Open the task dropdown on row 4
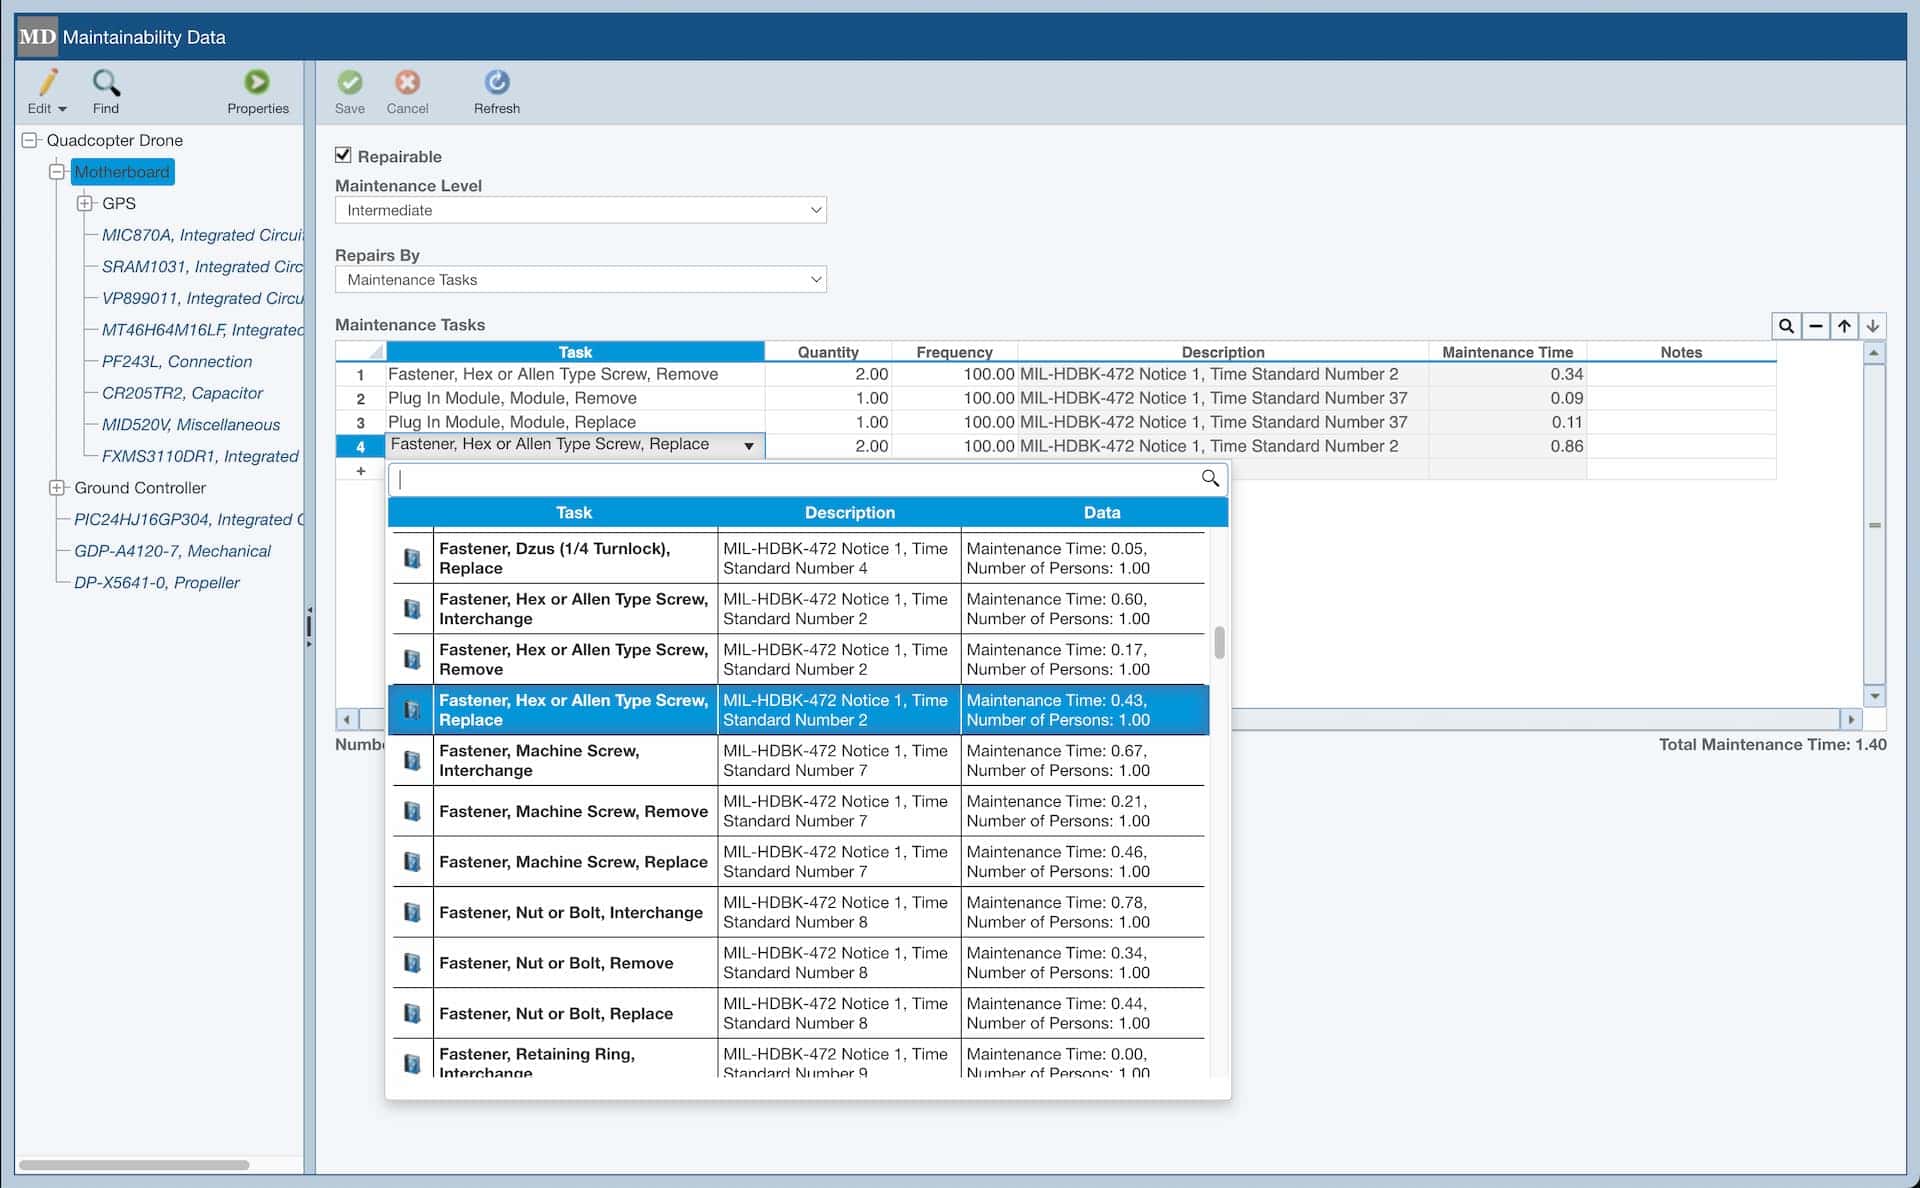Screen dimensions: 1920x1188 748,446
